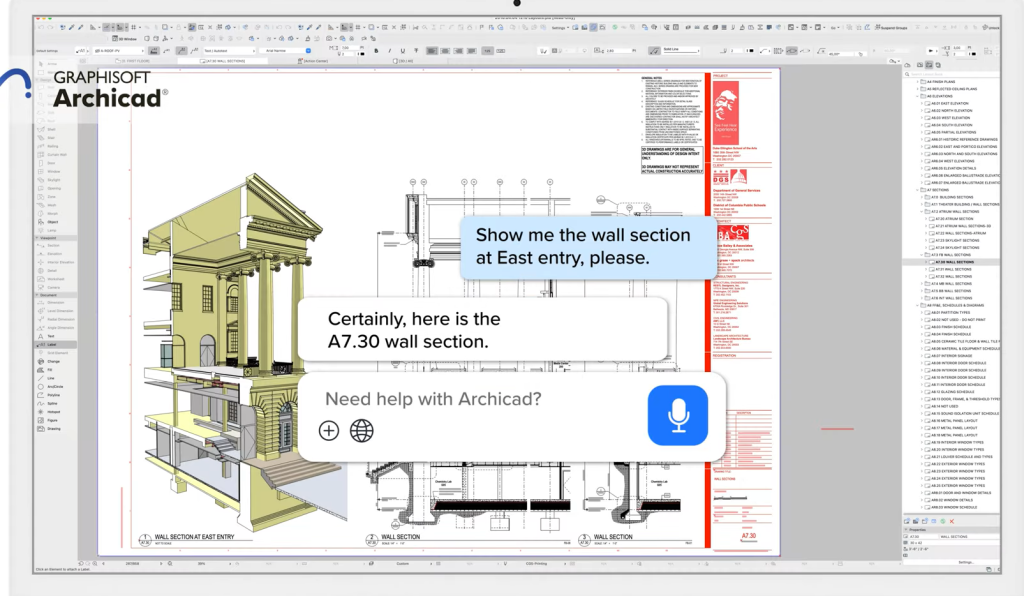
Task: Click the red delete icon below the navigator
Action: coord(952,521)
